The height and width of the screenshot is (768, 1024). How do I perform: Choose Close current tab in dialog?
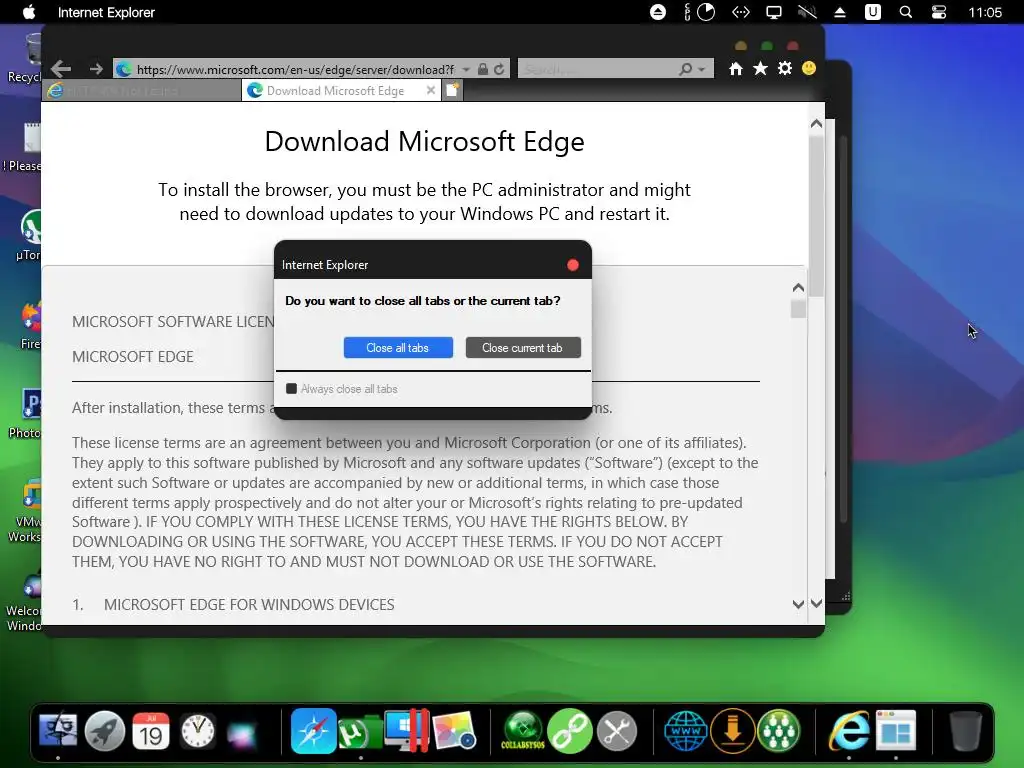(522, 347)
